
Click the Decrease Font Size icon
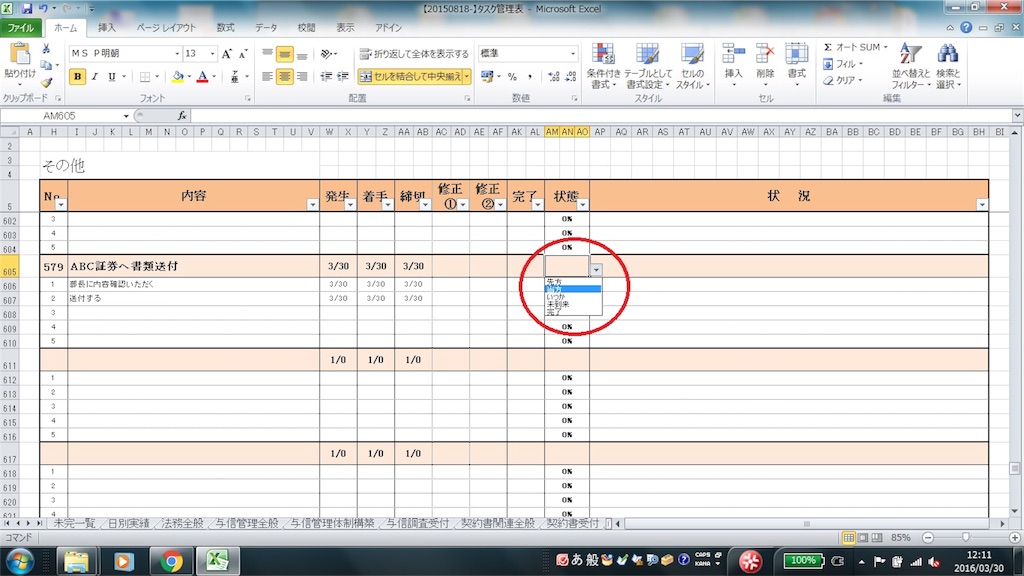point(242,54)
